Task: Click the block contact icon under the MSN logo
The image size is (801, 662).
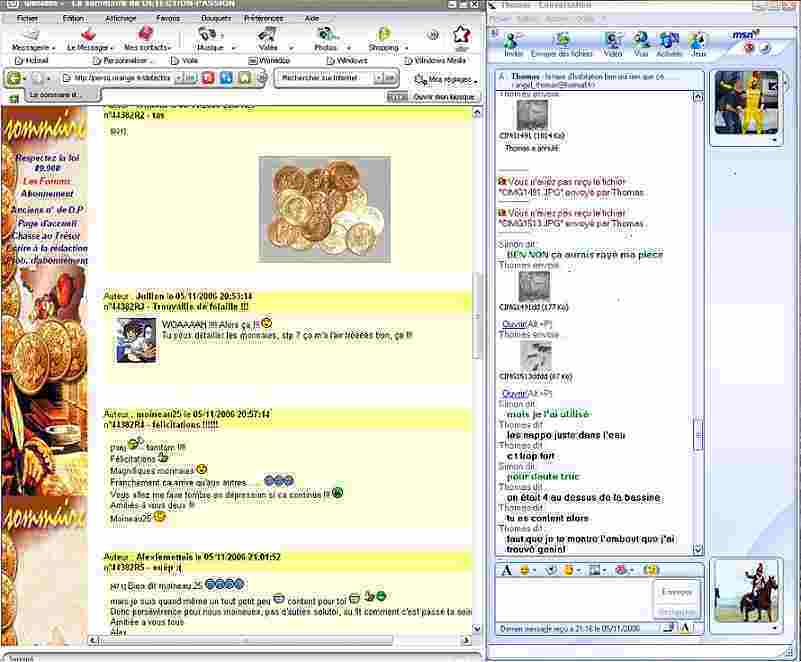Action: (x=749, y=48)
